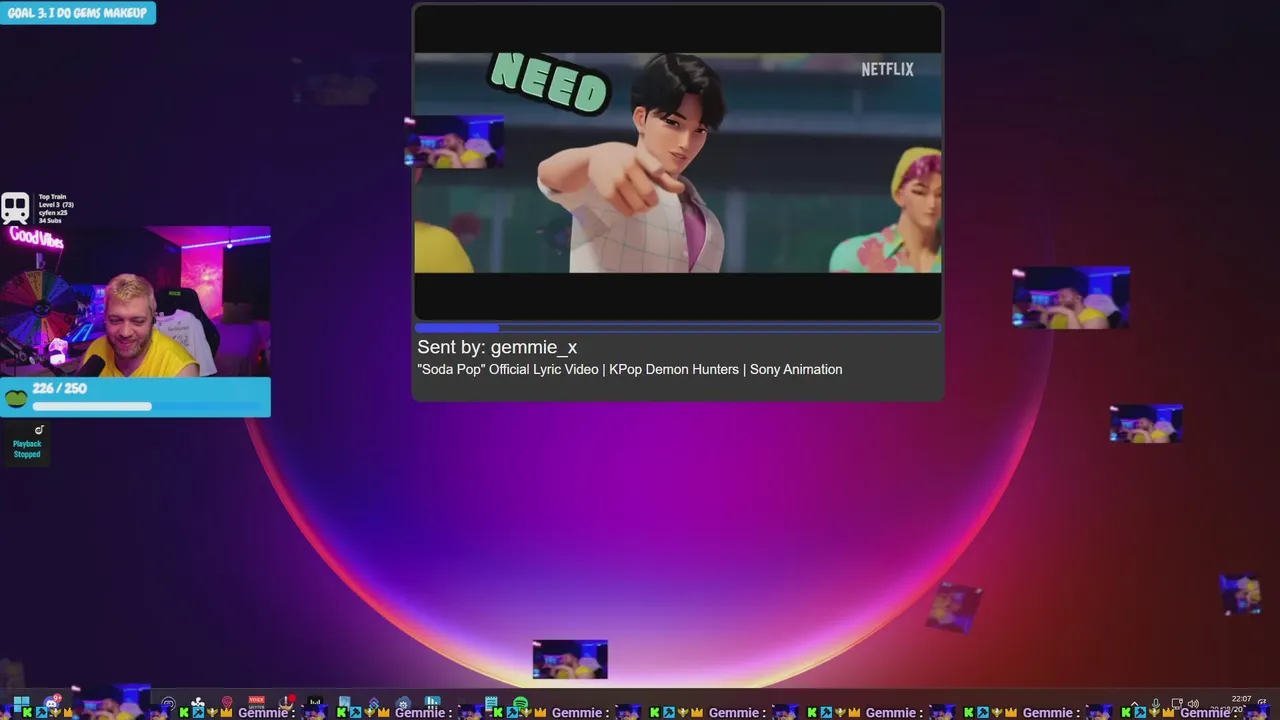
Task: Click the 'Sent by: gemmie_x' text
Action: [x=497, y=347]
